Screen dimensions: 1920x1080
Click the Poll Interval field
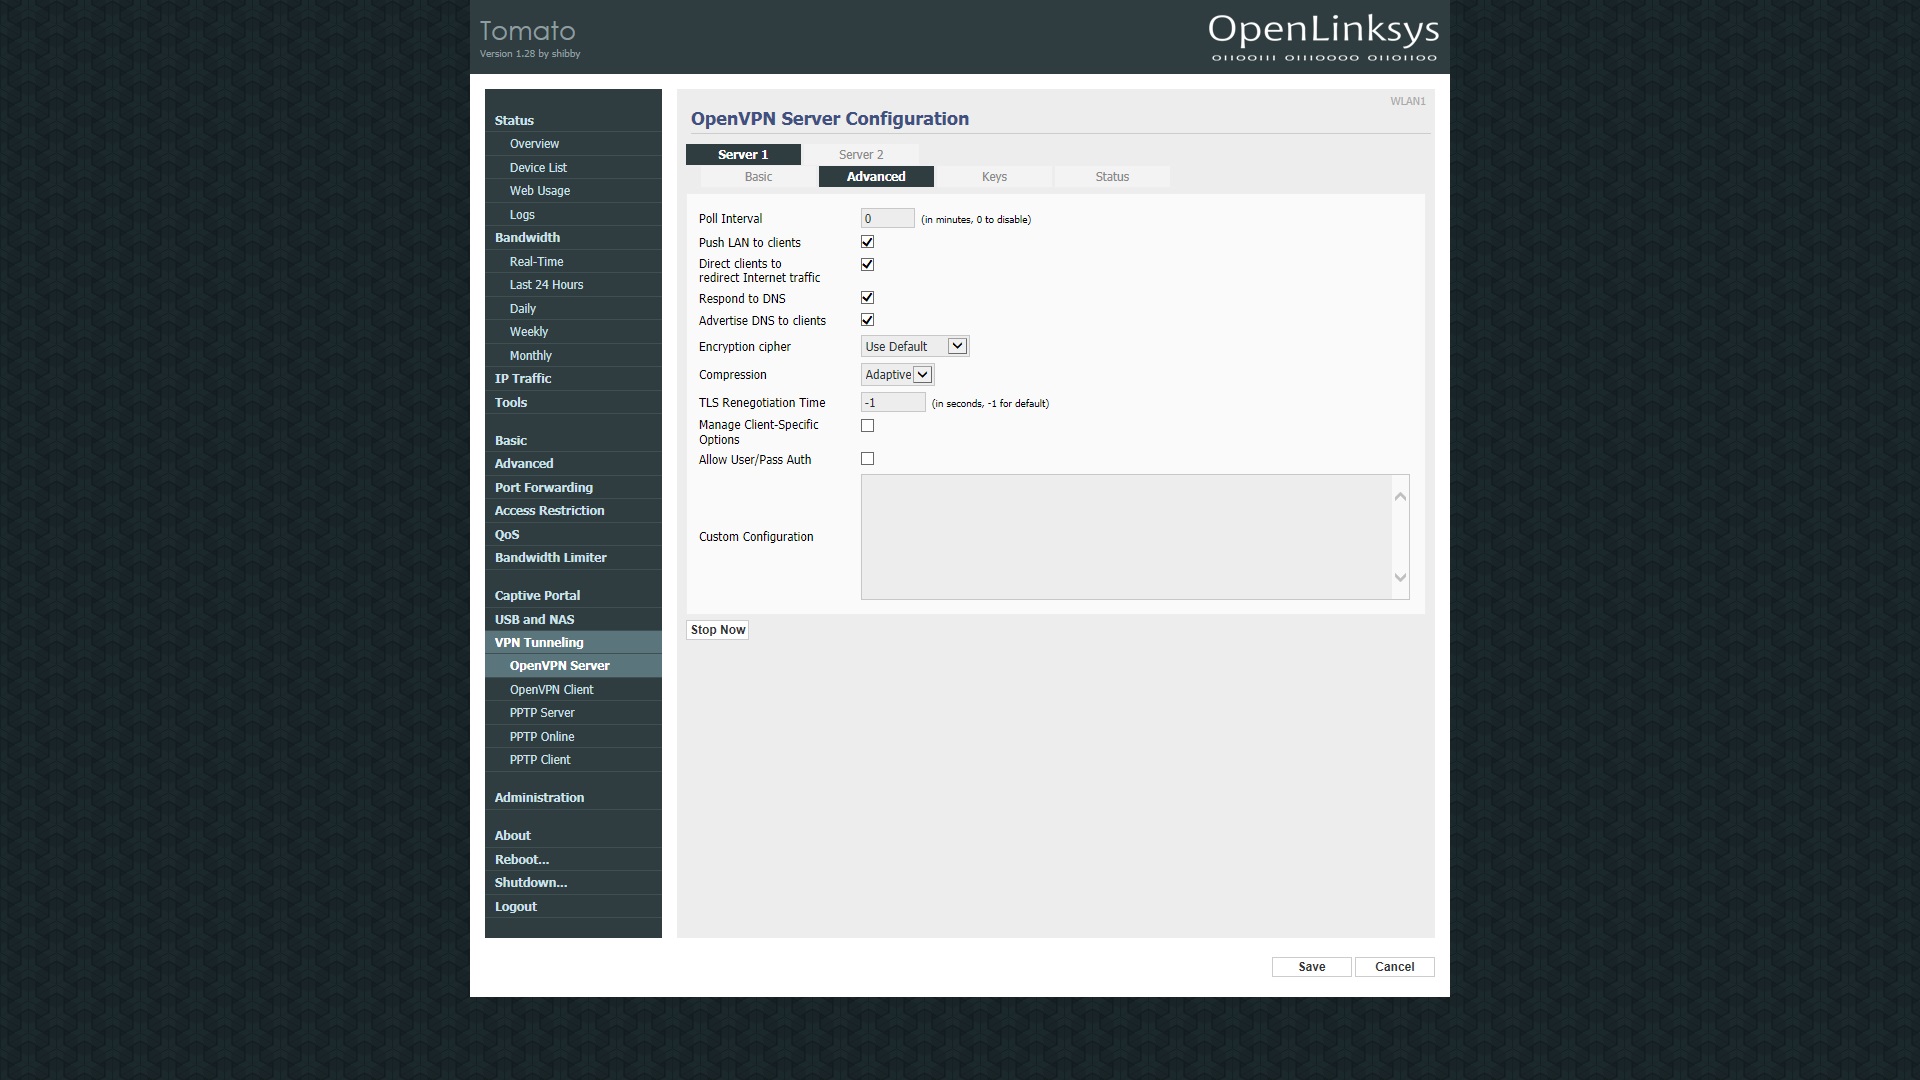tap(887, 219)
